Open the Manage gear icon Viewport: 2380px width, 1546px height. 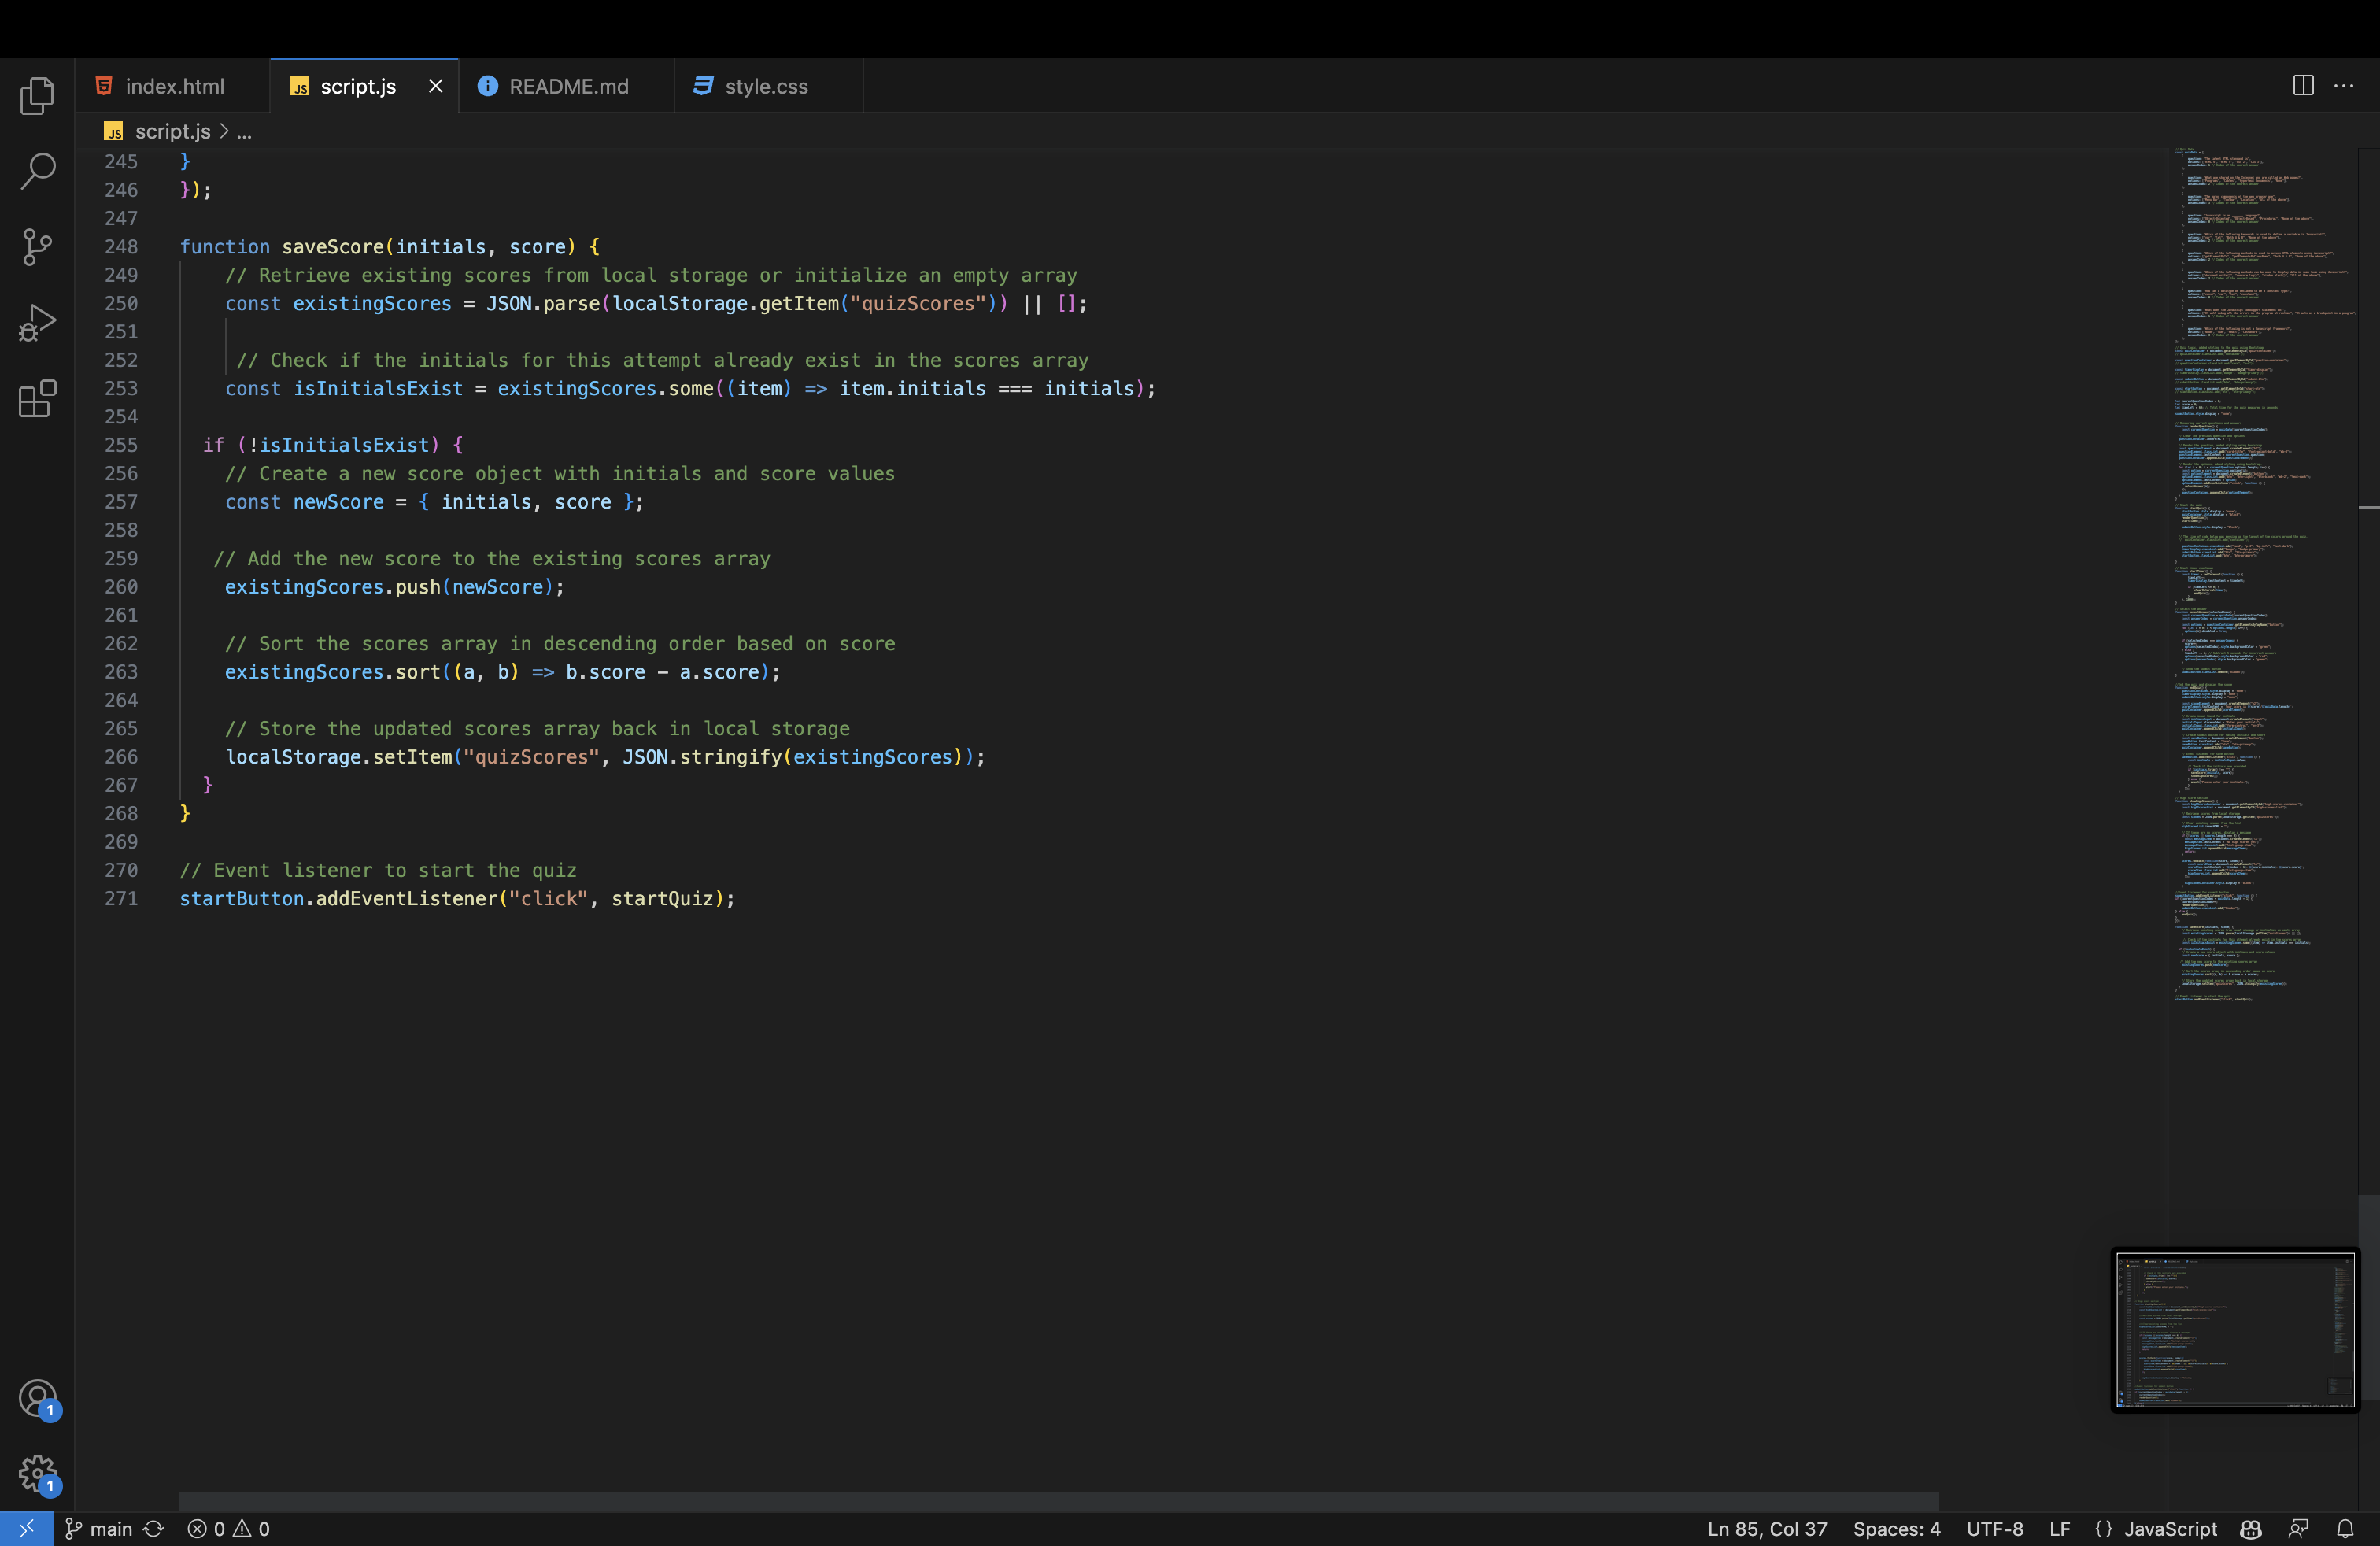[37, 1474]
